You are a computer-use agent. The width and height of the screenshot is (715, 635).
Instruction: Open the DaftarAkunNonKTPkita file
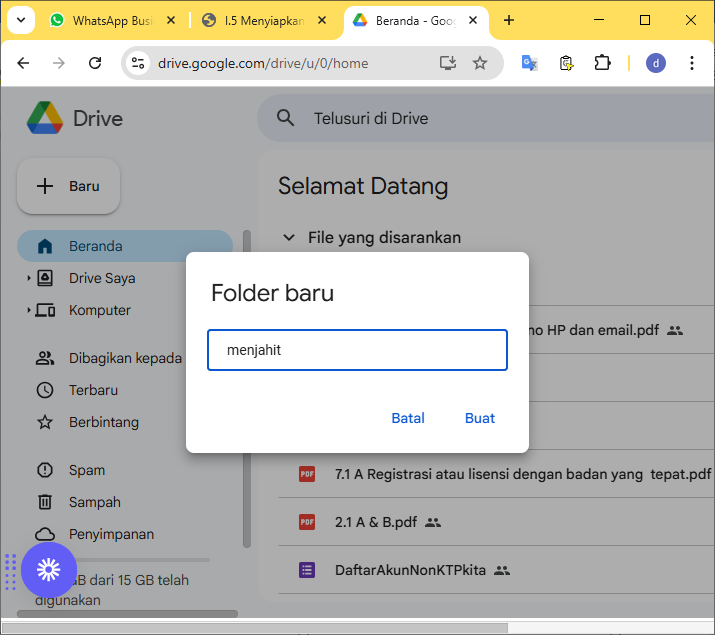point(410,570)
